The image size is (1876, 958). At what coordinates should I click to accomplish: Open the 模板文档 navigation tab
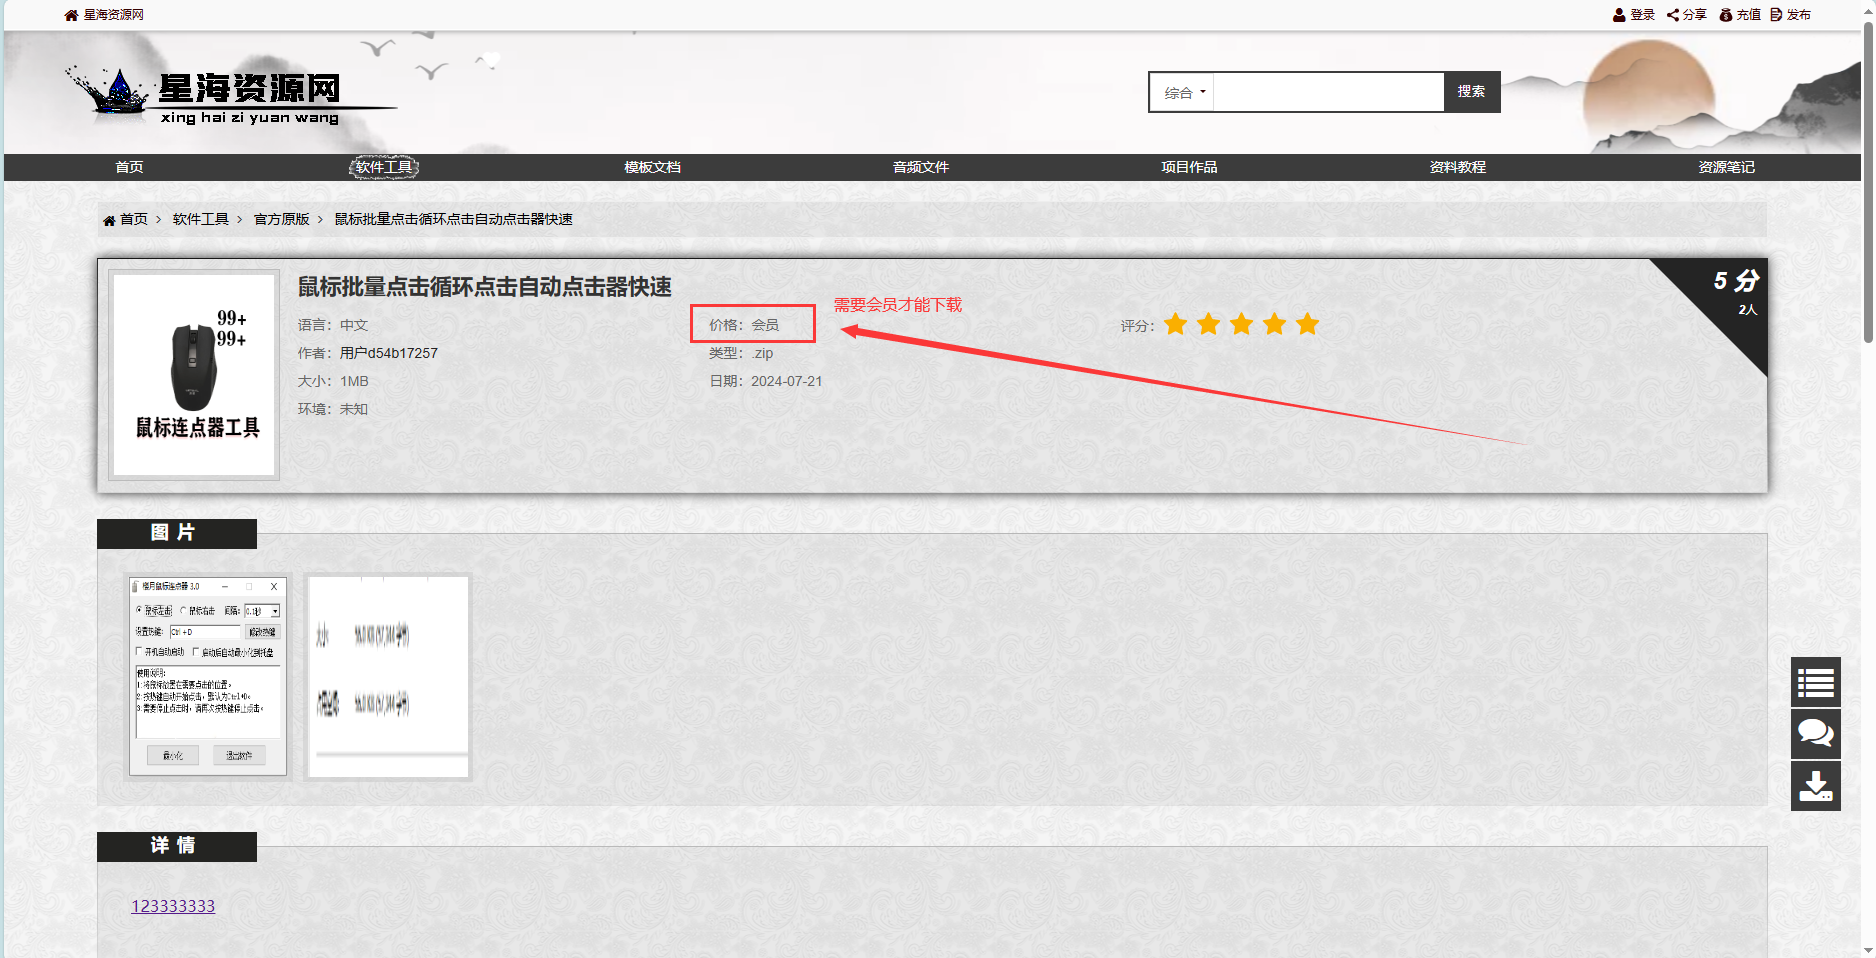click(x=652, y=167)
